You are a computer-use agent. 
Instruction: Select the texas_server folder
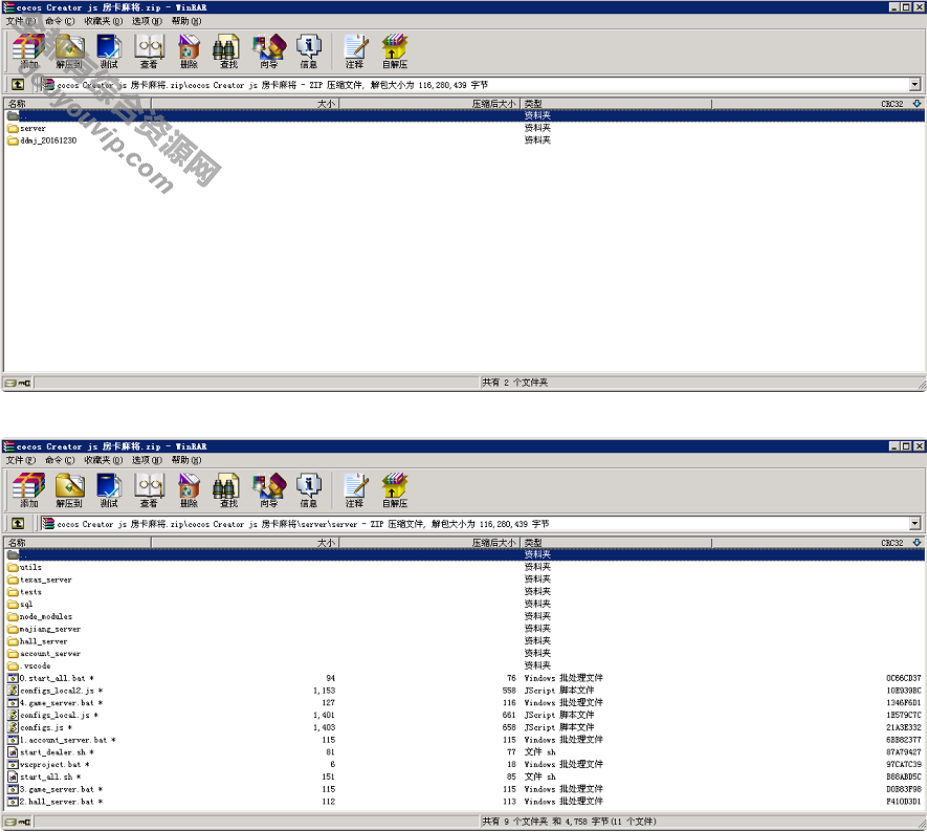tap(40, 580)
